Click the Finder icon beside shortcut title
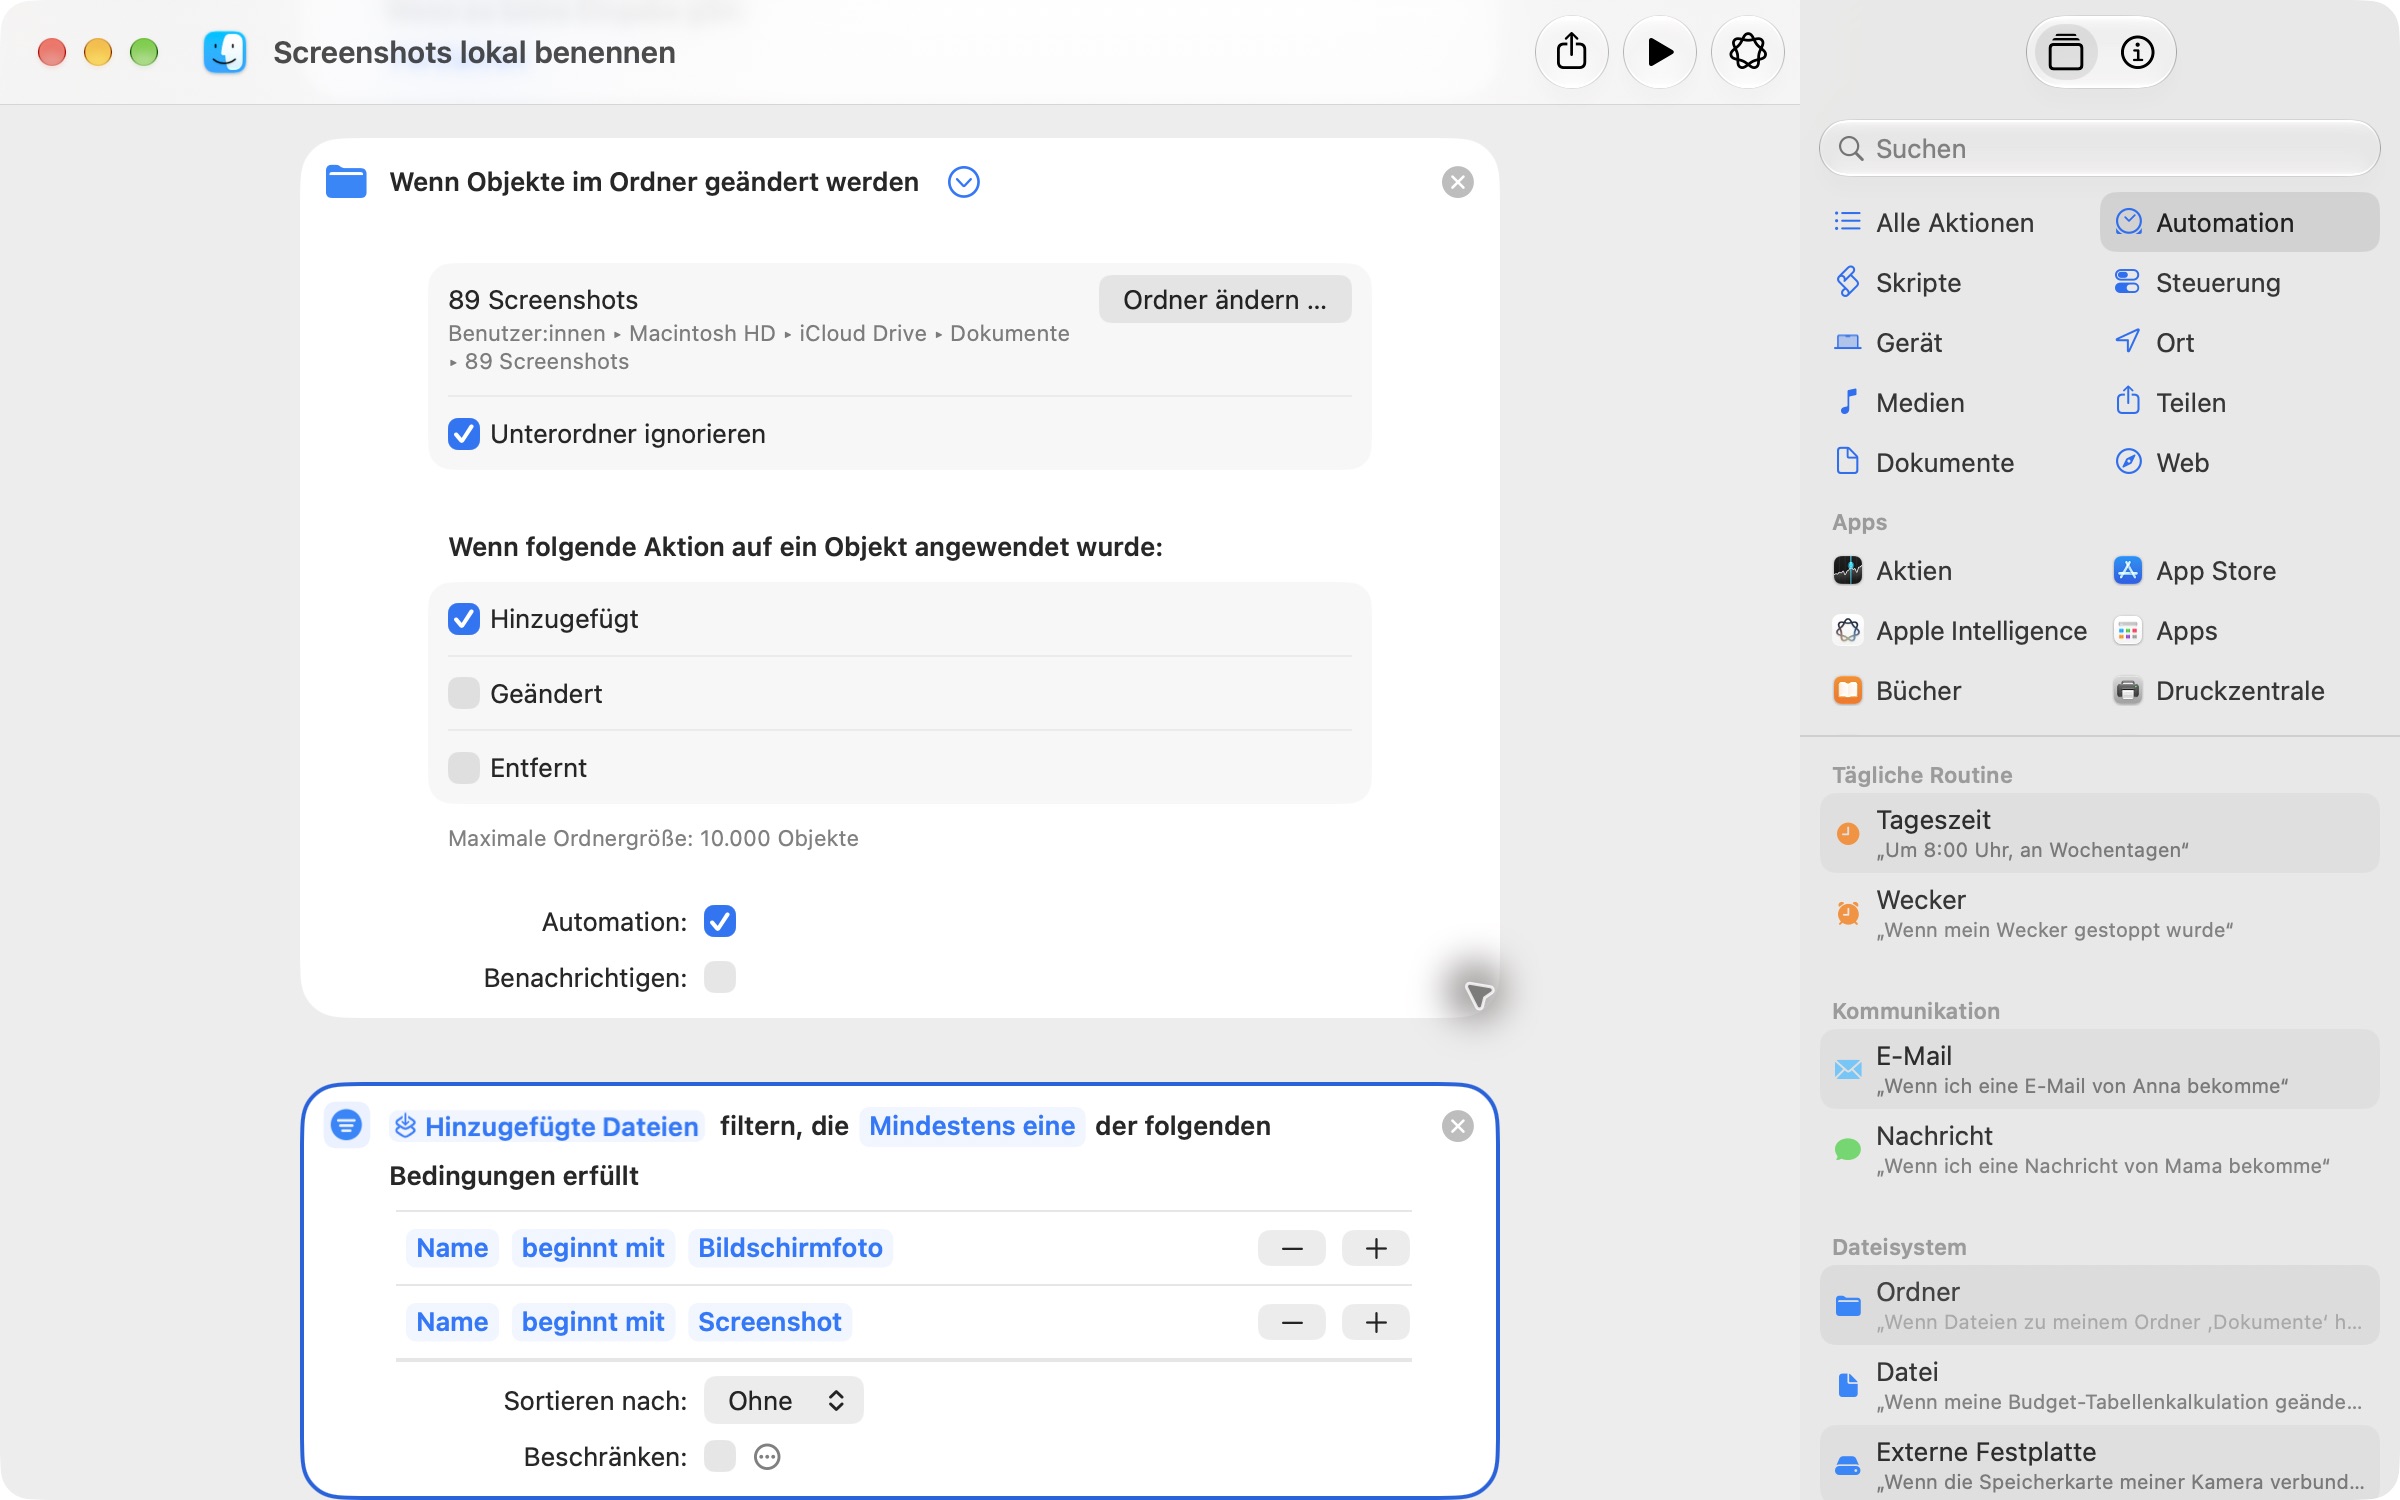 click(225, 52)
